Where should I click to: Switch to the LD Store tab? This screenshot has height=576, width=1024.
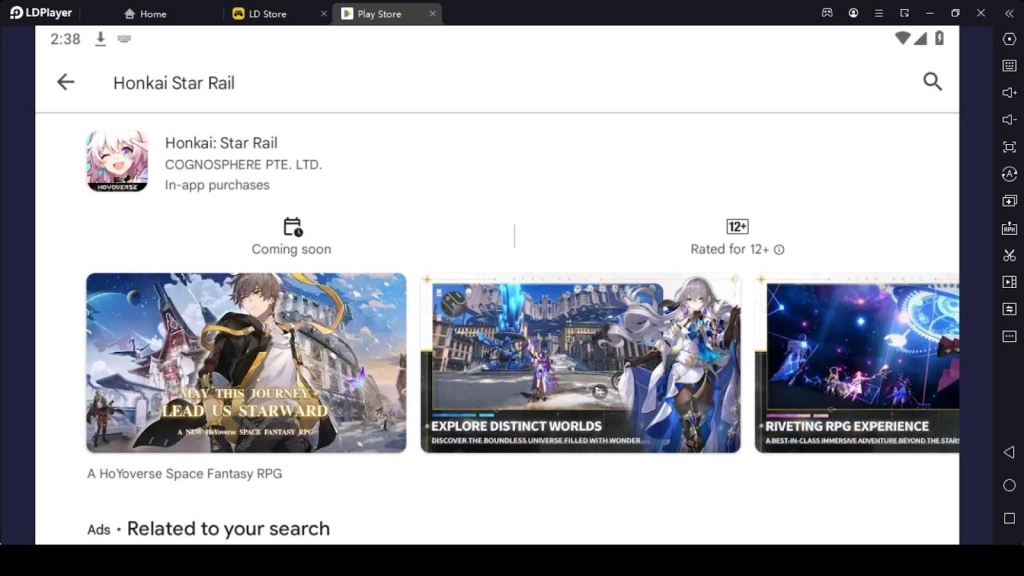pos(260,14)
